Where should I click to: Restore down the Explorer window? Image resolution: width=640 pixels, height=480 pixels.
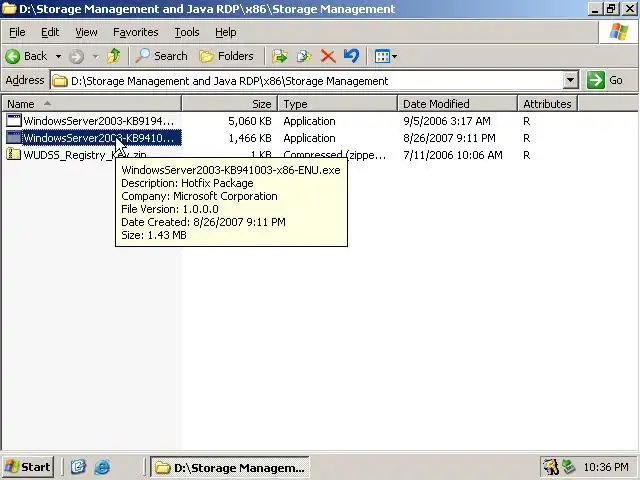tap(611, 9)
